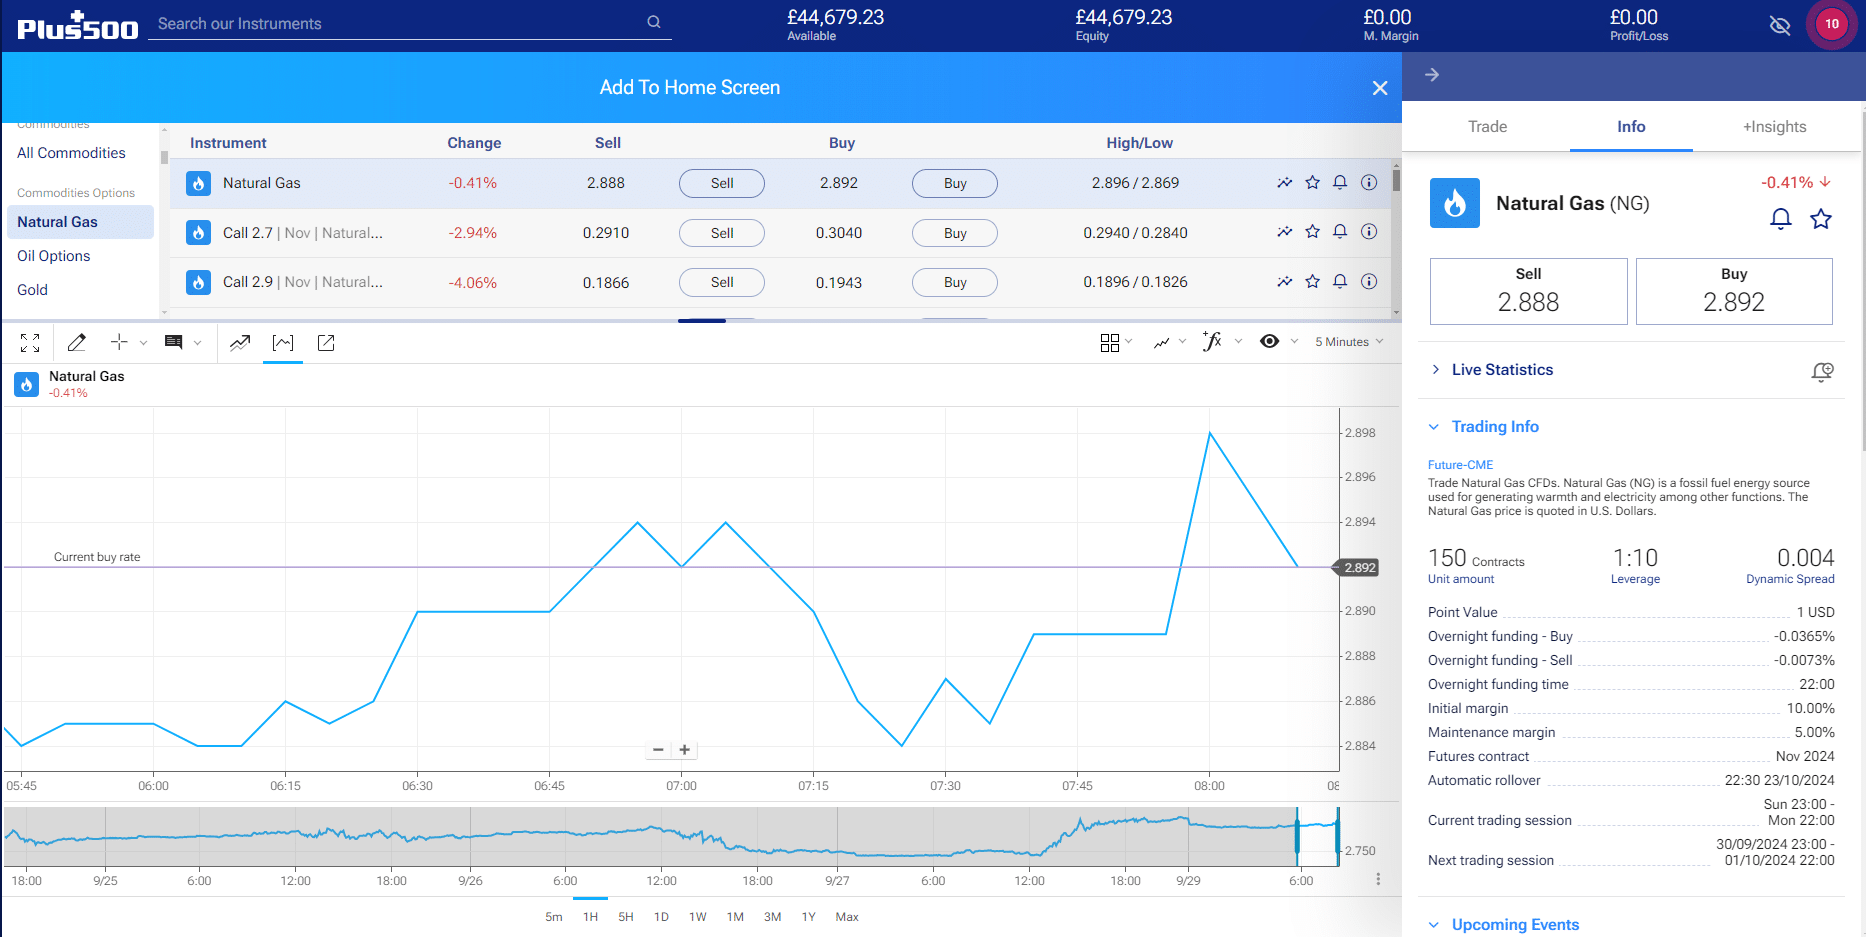Set price alert bell in Info panel
This screenshot has height=937, width=1866.
pyautogui.click(x=1781, y=219)
